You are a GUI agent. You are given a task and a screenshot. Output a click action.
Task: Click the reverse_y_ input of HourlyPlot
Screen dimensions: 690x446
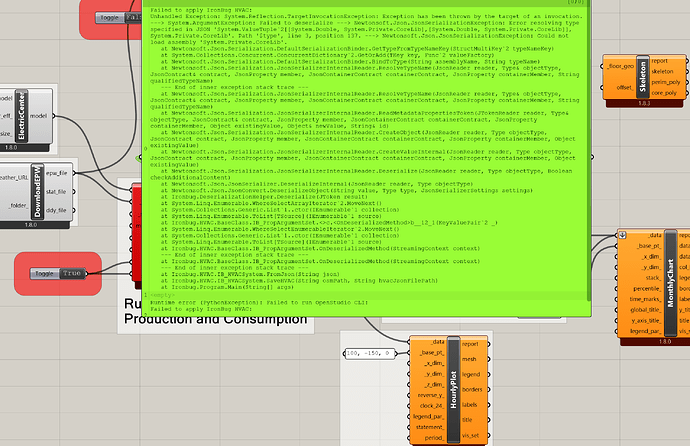click(x=432, y=395)
